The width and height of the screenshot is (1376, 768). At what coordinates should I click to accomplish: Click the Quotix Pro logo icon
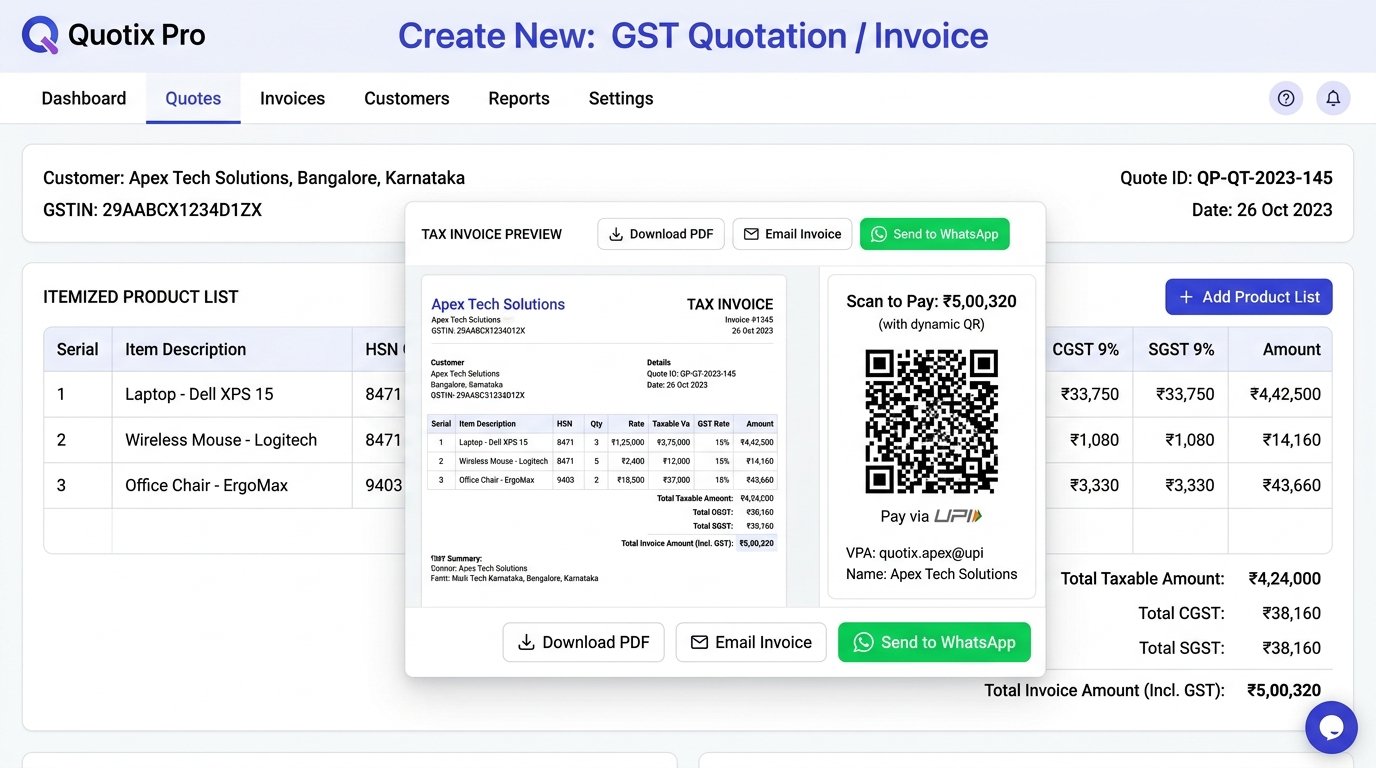pyautogui.click(x=40, y=35)
